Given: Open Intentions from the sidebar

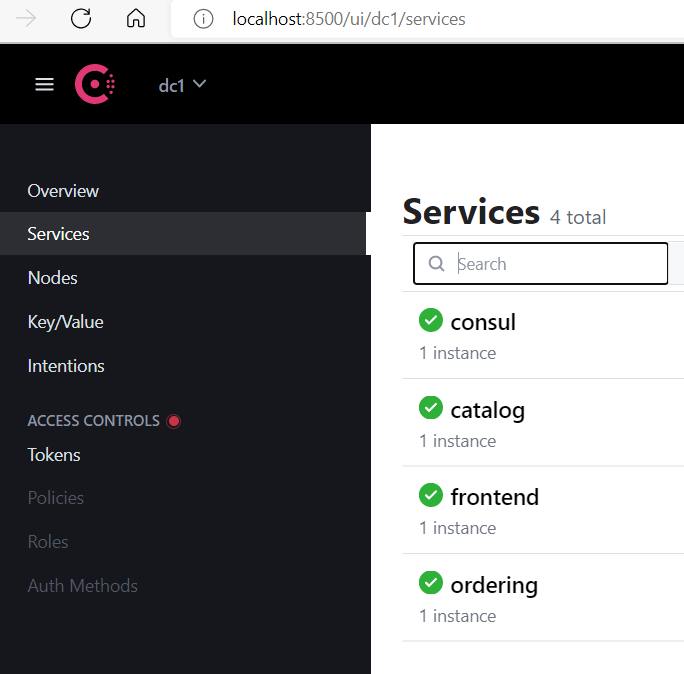Looking at the screenshot, I should tap(66, 366).
